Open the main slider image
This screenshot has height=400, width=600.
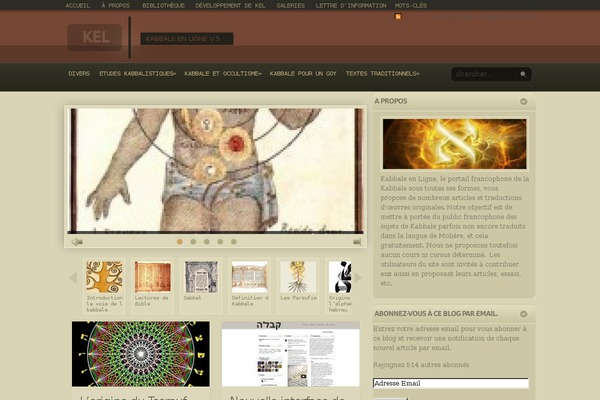[x=215, y=171]
